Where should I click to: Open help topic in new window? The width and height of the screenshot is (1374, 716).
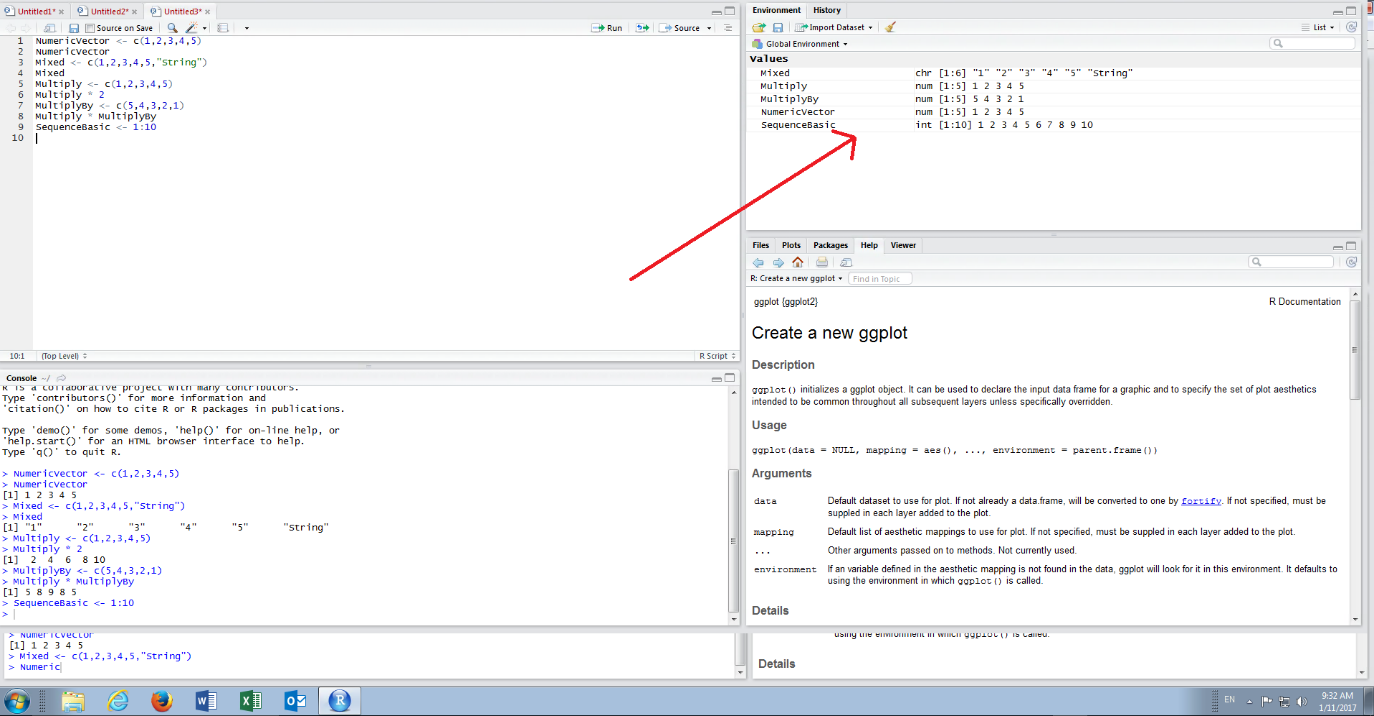click(845, 263)
